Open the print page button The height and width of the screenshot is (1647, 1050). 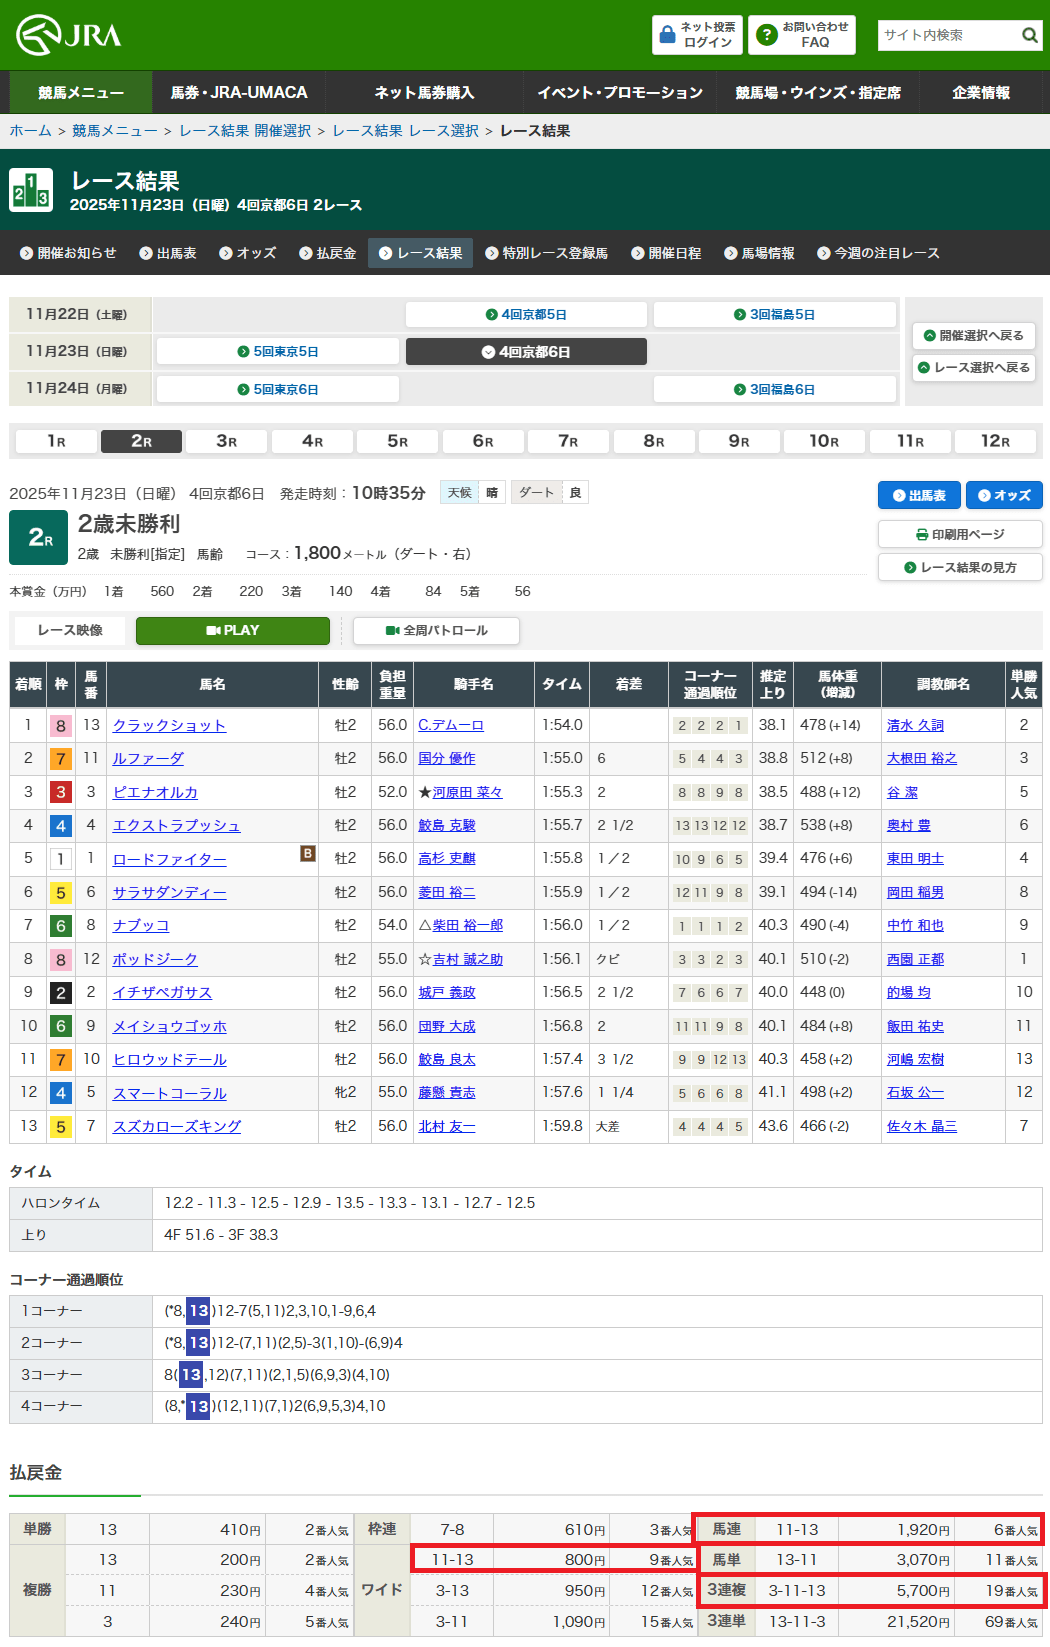959,534
